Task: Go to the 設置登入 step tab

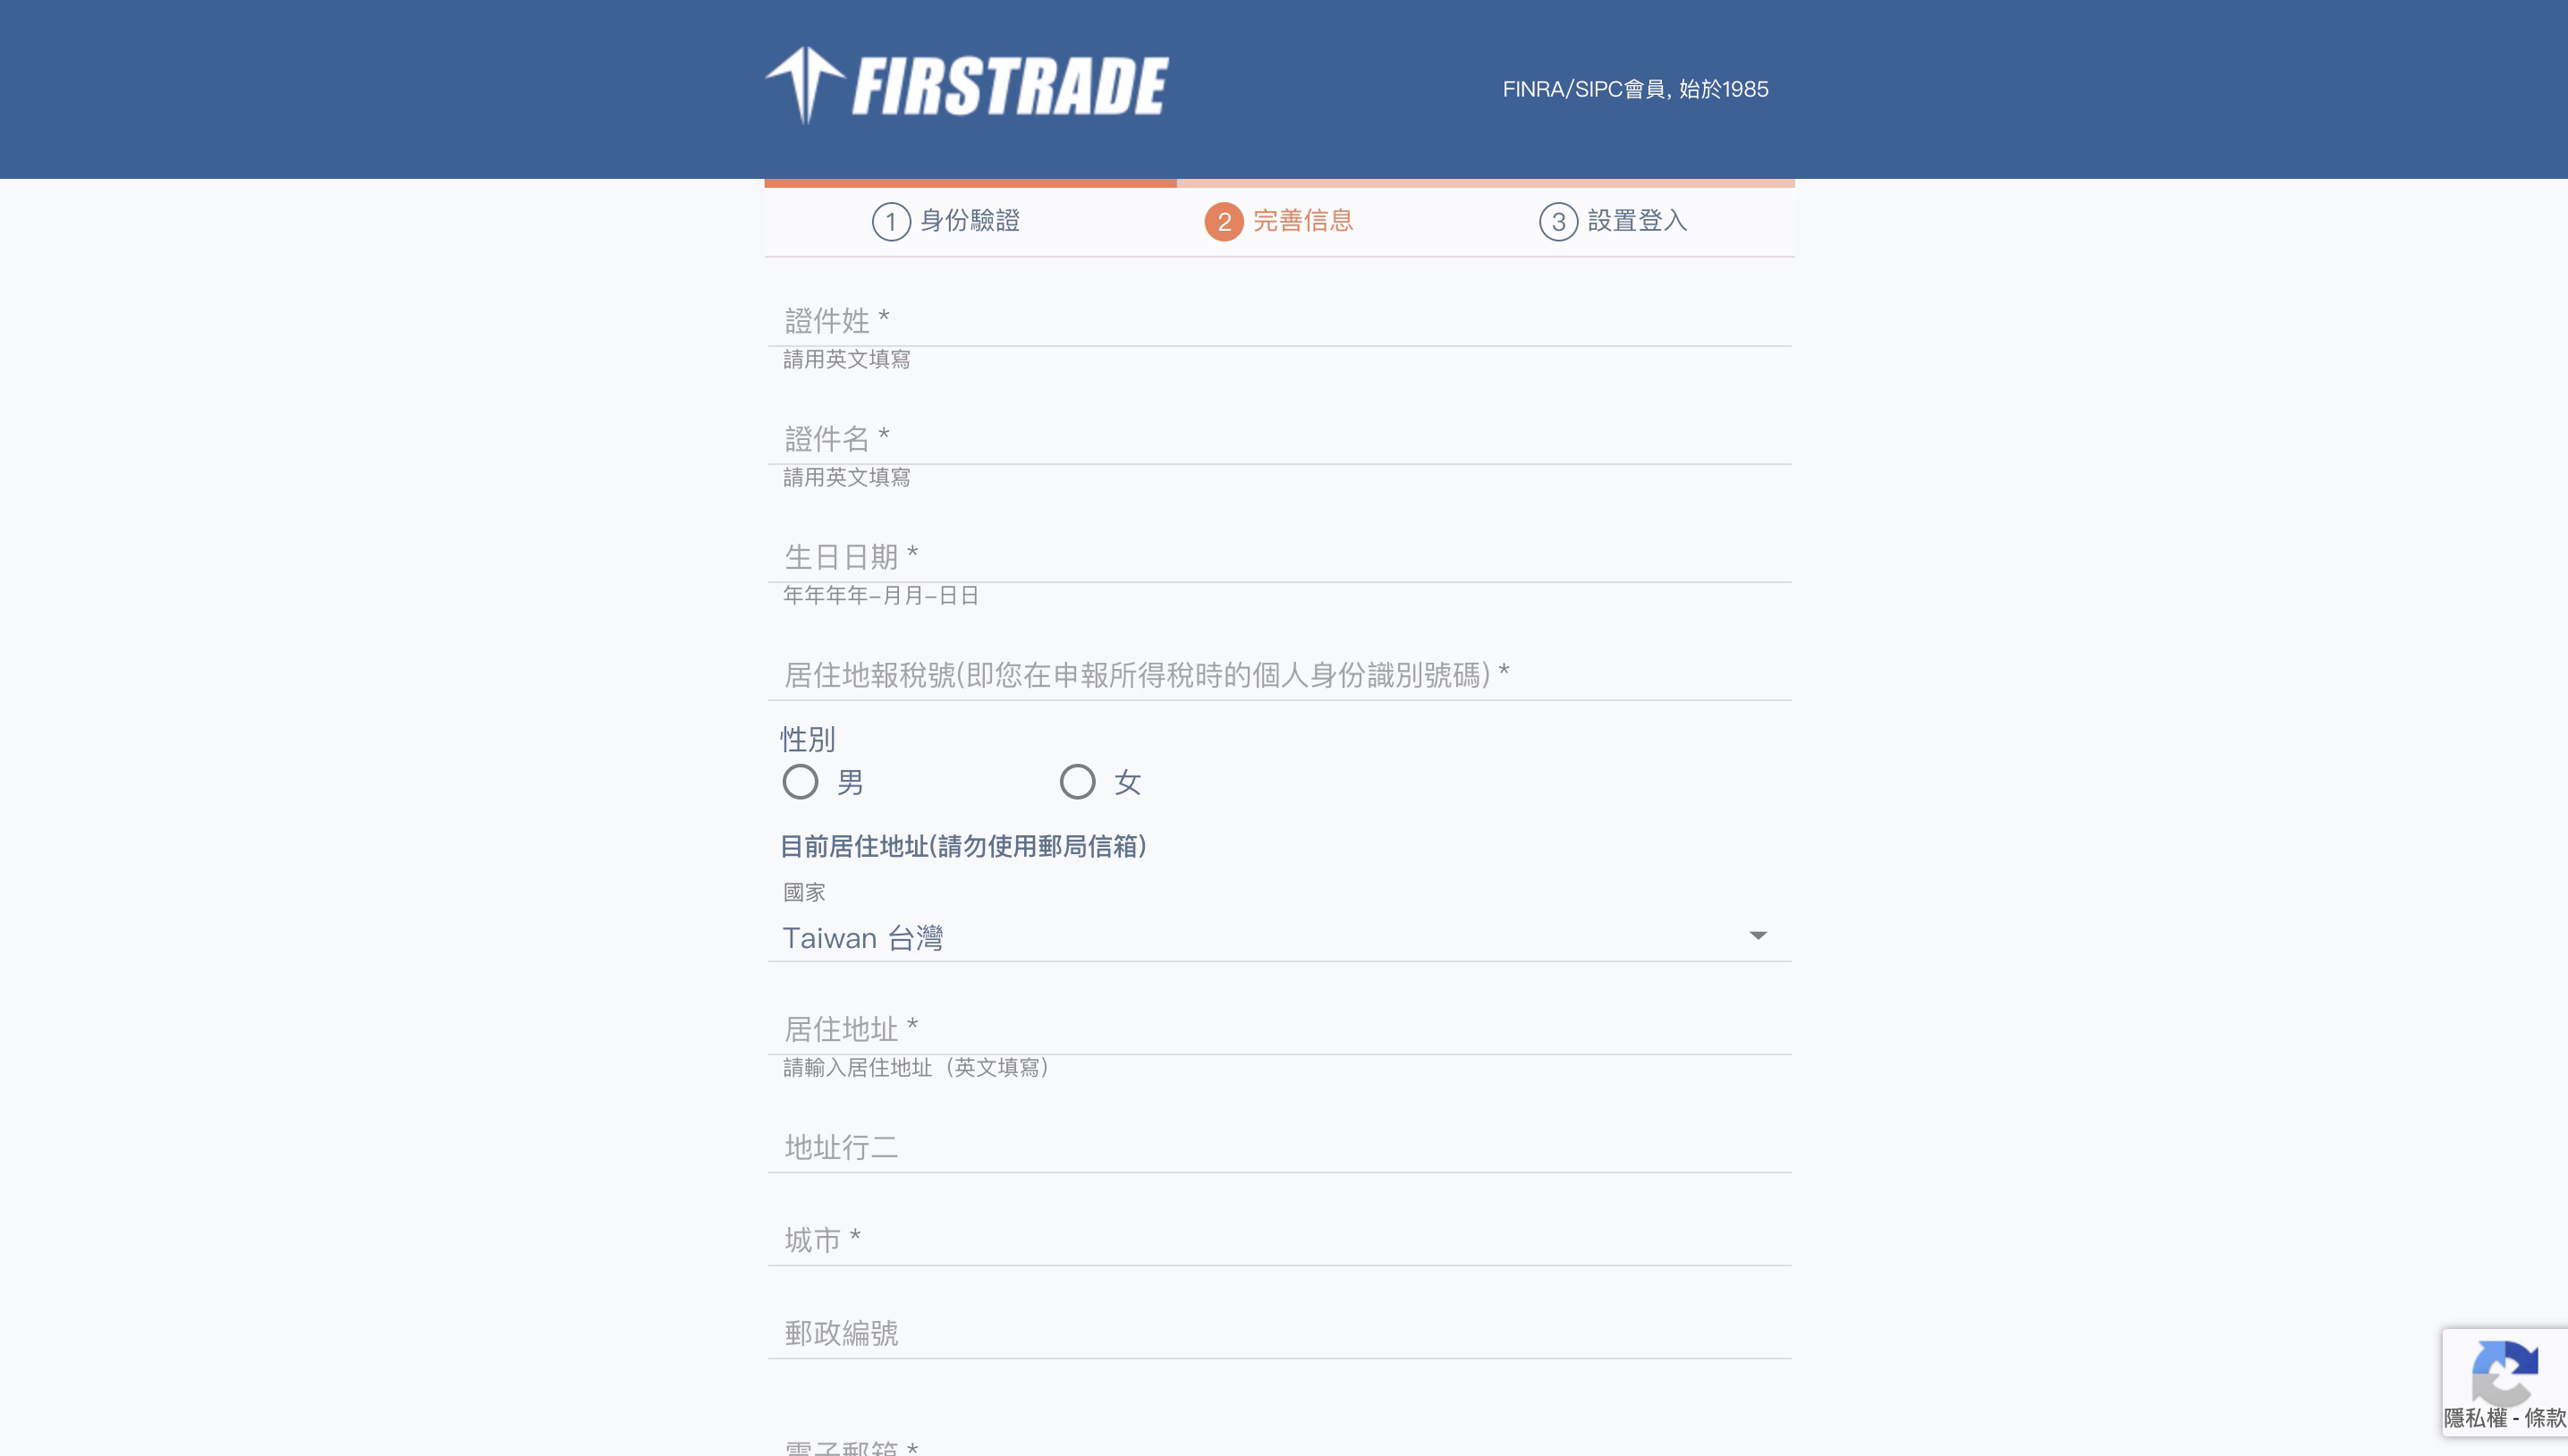Action: (1613, 221)
